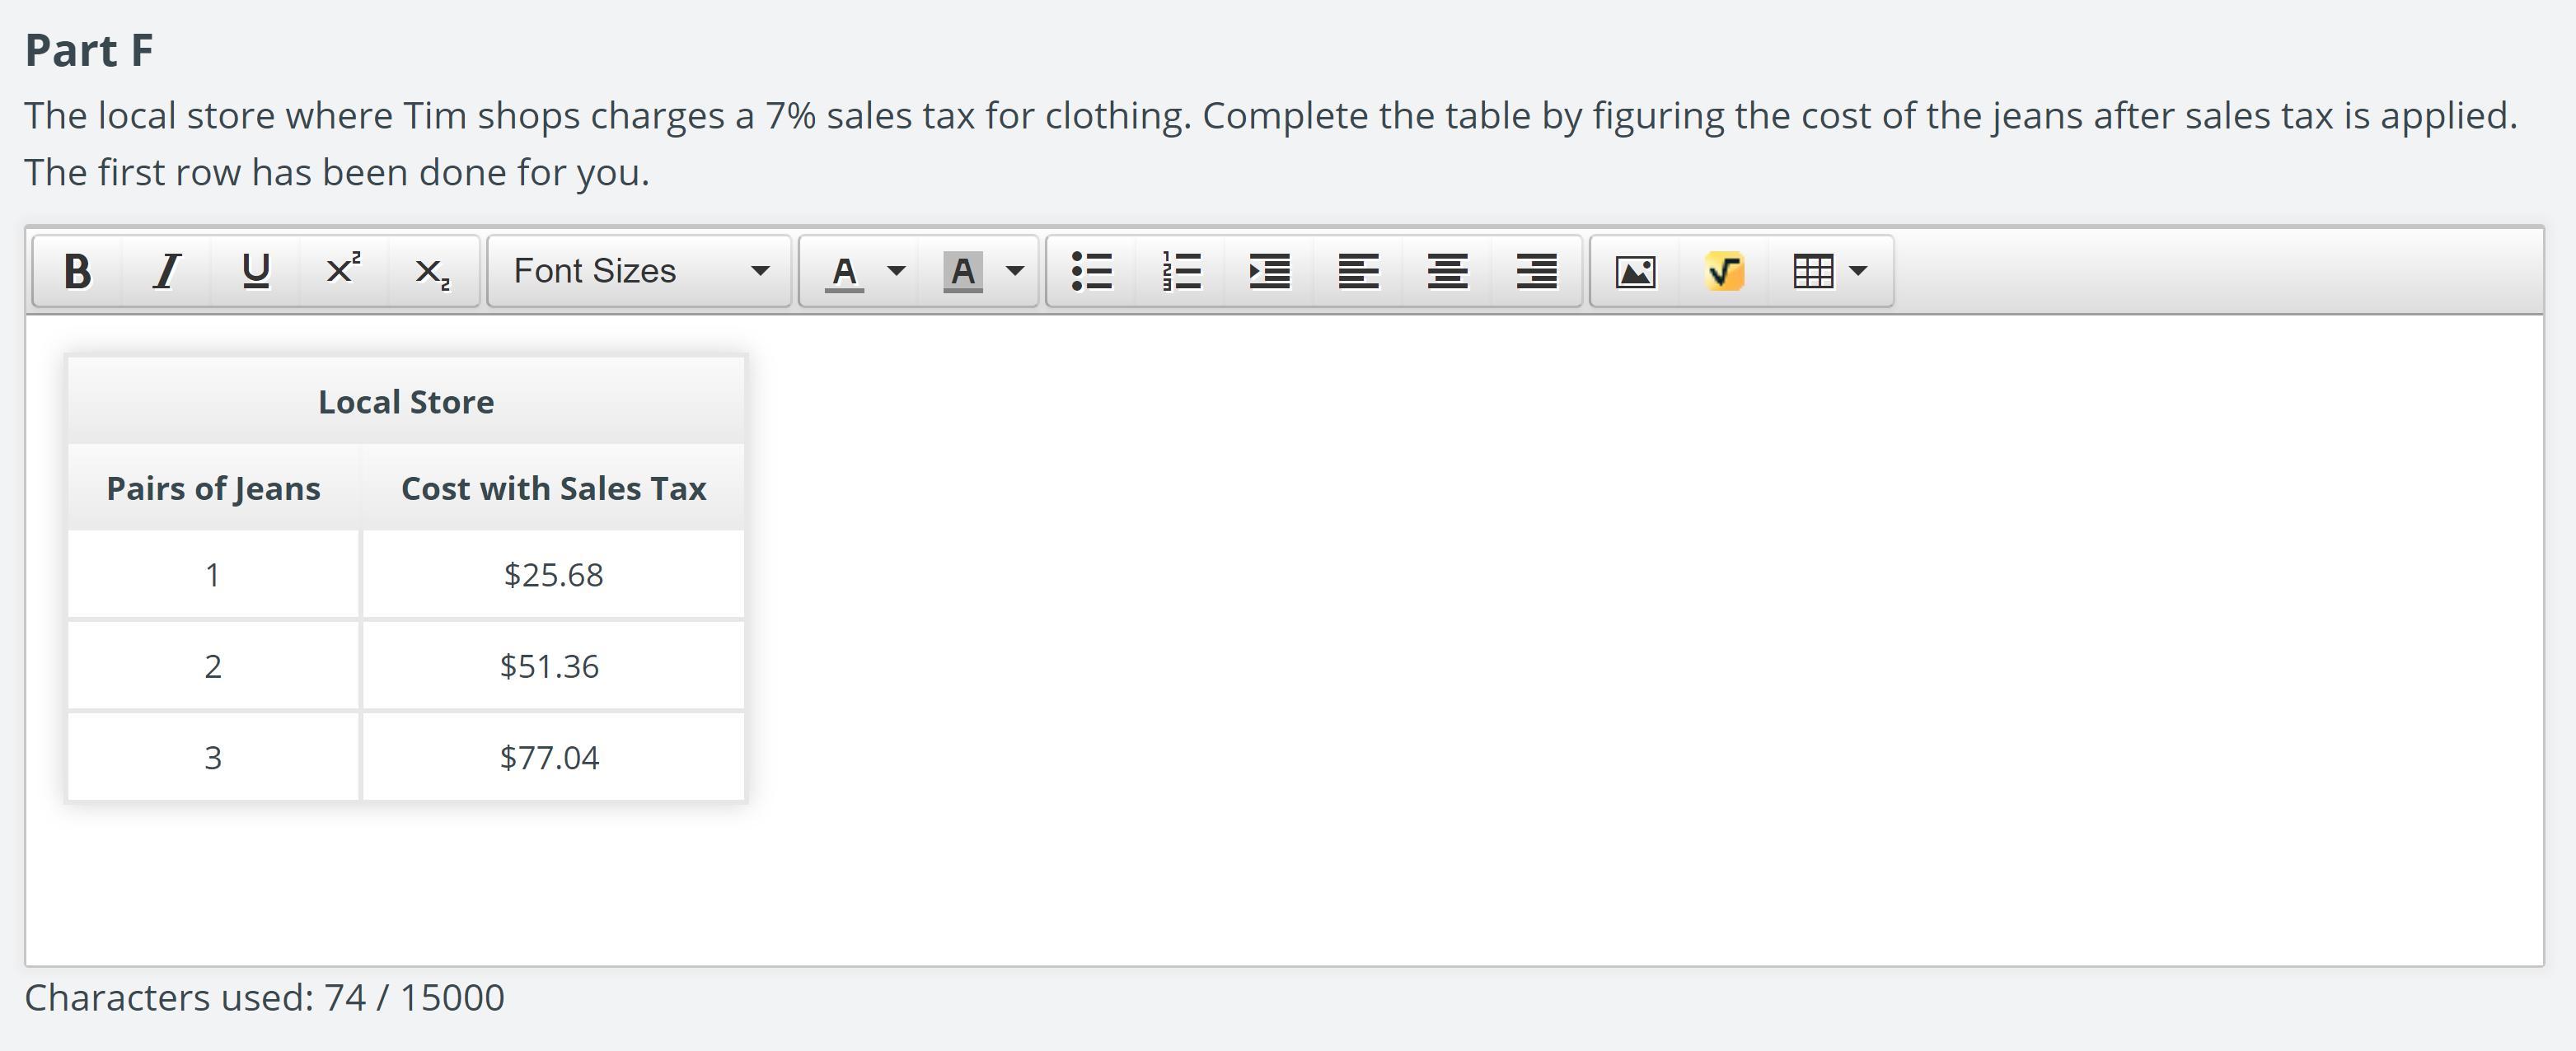Click the $51.36 table cell

point(551,666)
